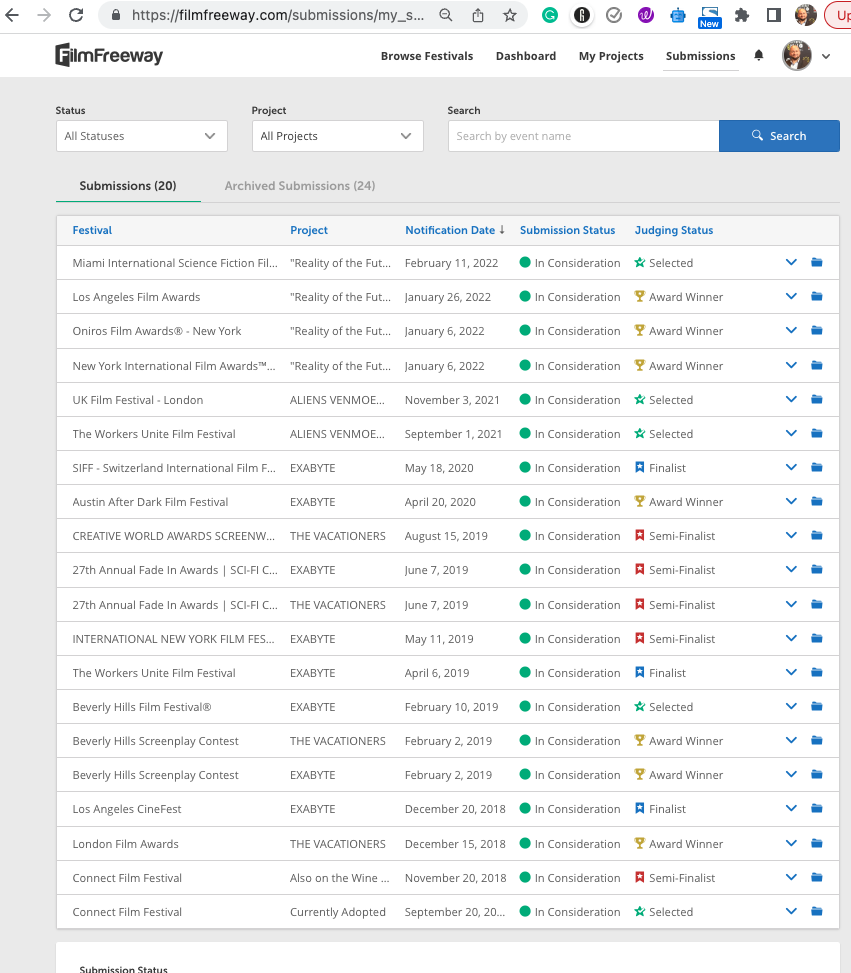The image size is (851, 973).
Task: Click the site lock icon in address bar
Action: coord(115,15)
